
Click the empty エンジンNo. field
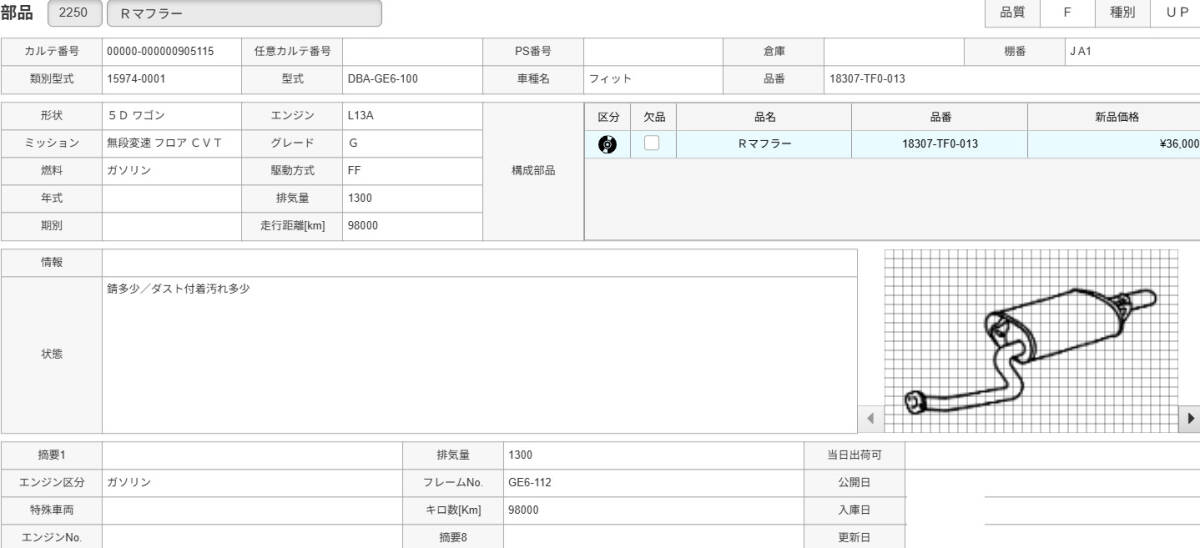(x=252, y=537)
